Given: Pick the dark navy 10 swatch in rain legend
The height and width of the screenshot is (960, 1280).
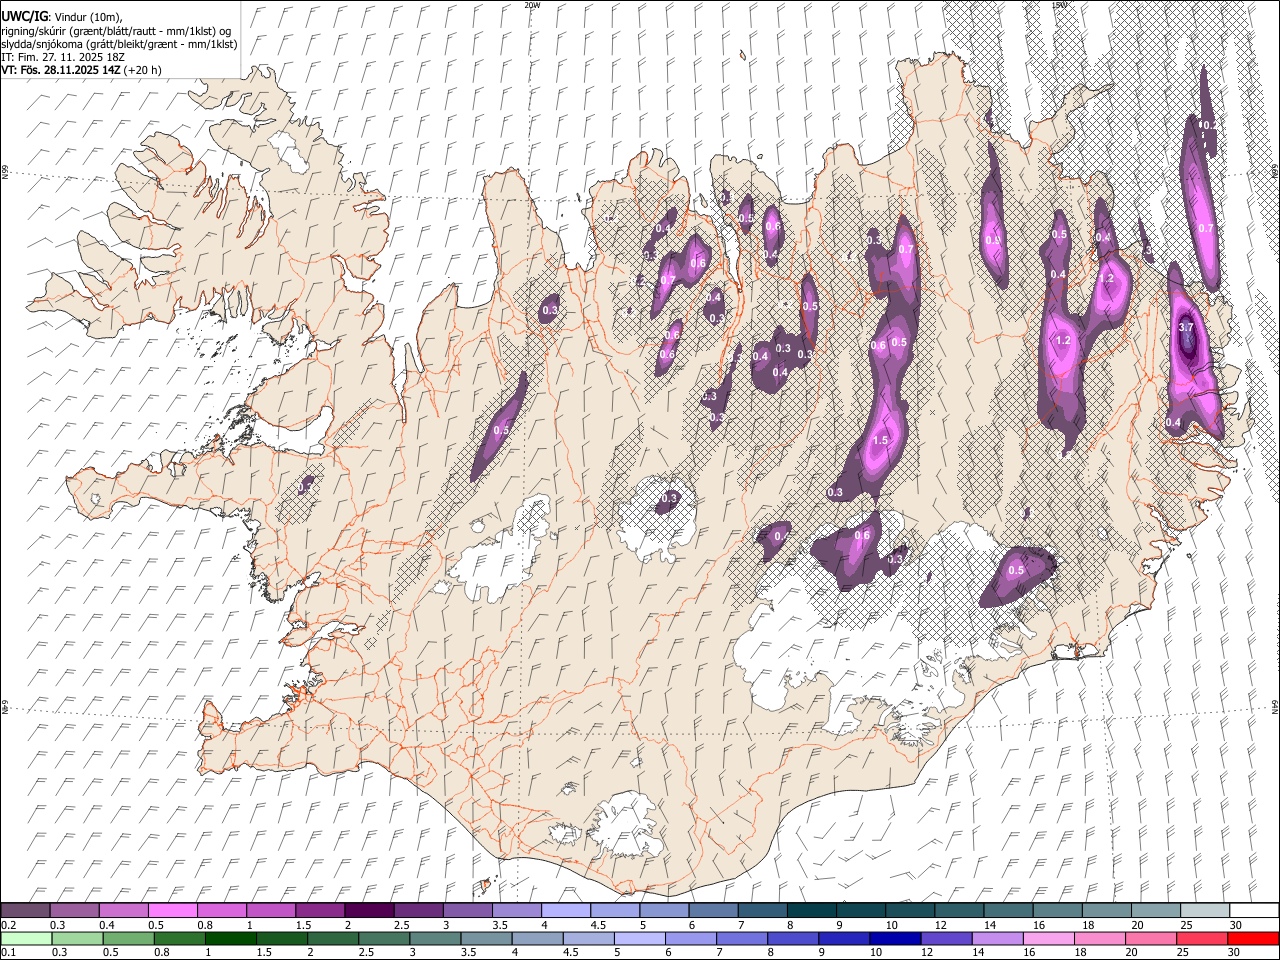Looking at the screenshot, I should (x=894, y=939).
